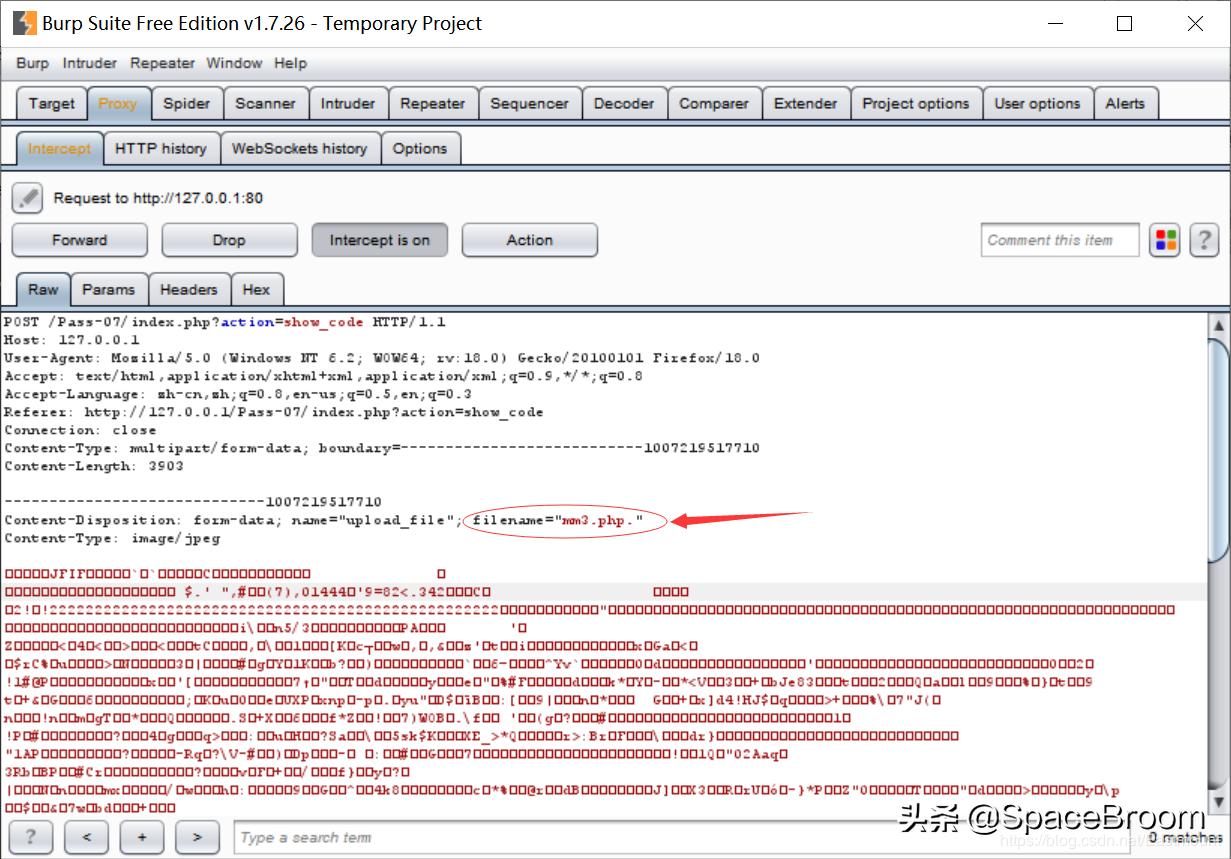Click the Accept-Language header line
1231x859 pixels.
tap(238, 394)
